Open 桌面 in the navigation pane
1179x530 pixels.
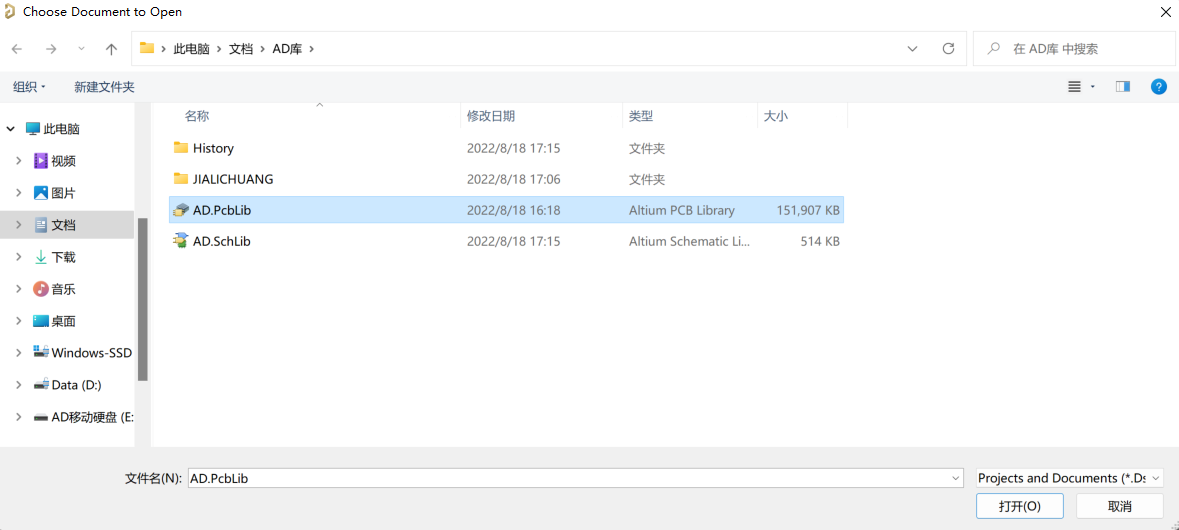[63, 321]
